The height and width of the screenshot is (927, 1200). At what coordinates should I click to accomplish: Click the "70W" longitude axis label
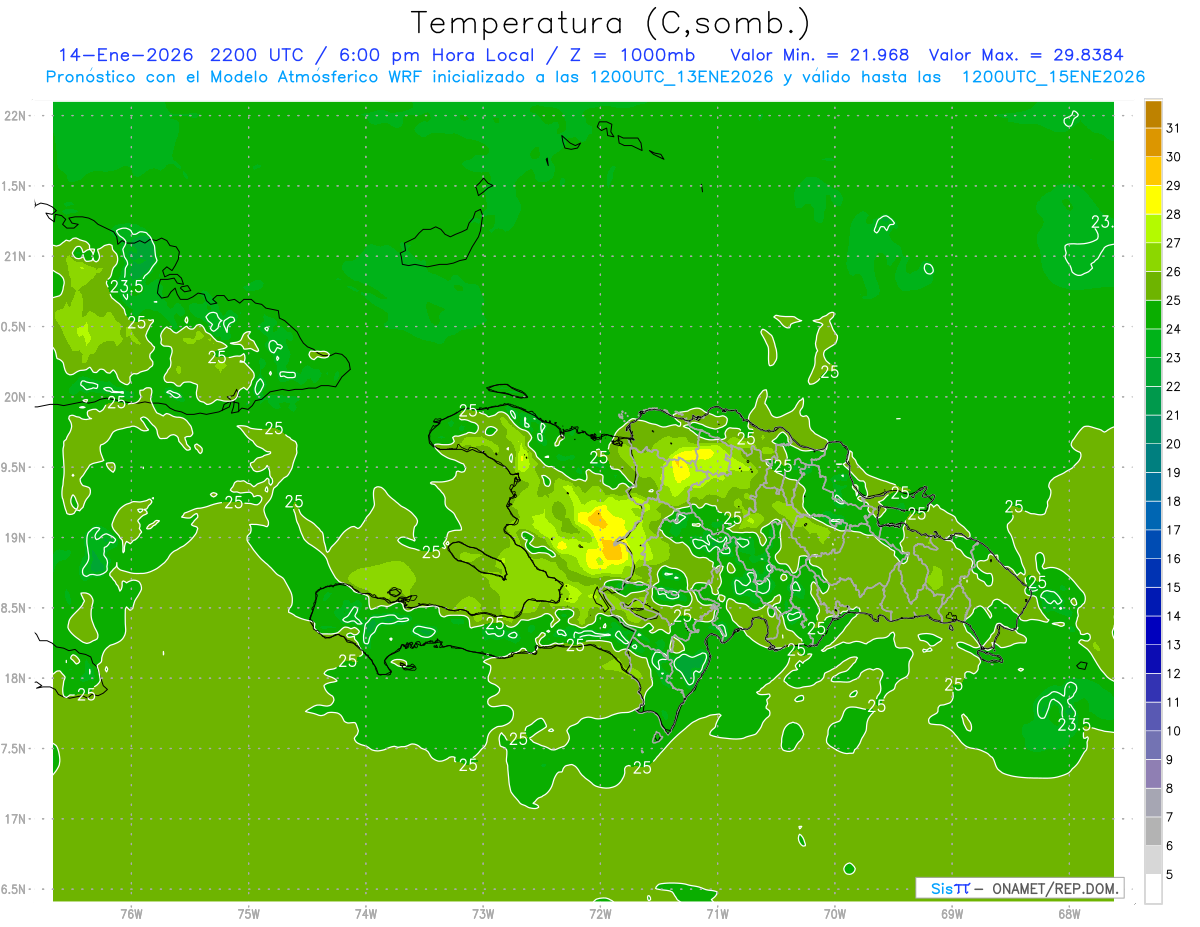(834, 913)
